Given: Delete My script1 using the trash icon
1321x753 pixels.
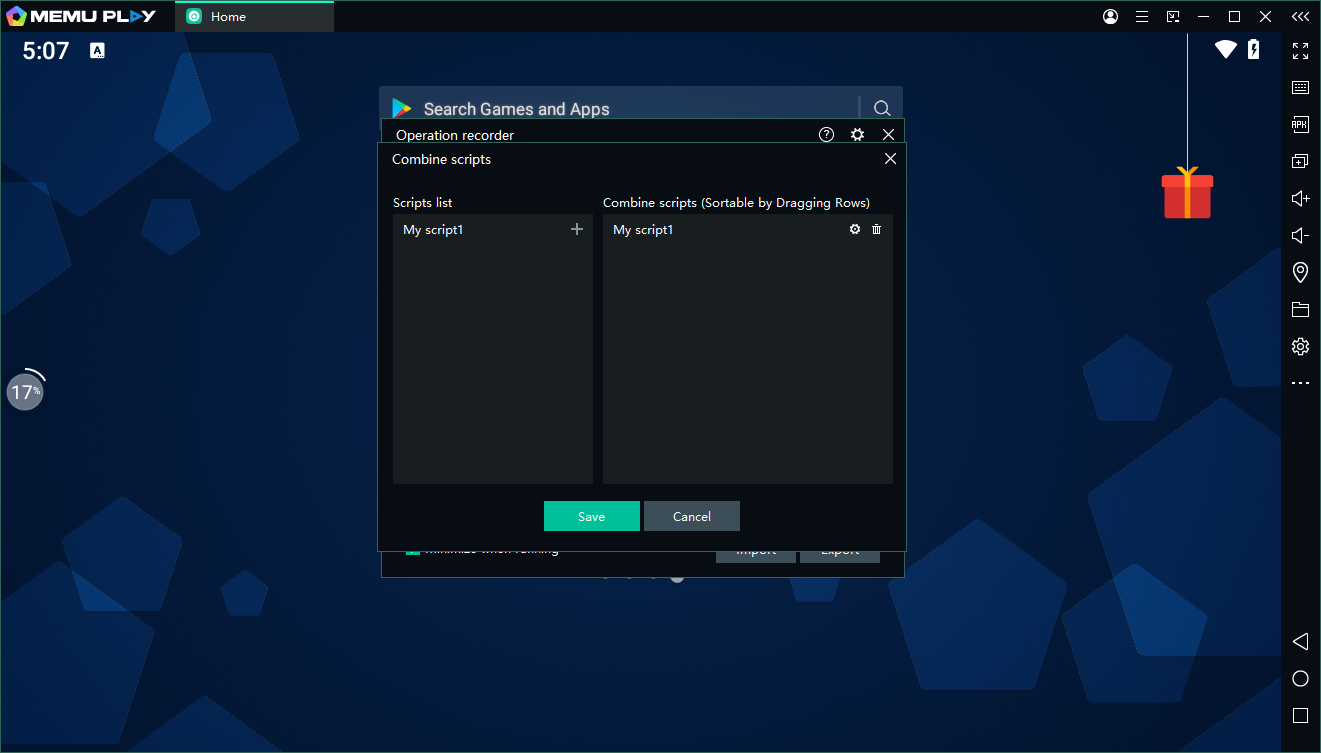Looking at the screenshot, I should pos(877,230).
